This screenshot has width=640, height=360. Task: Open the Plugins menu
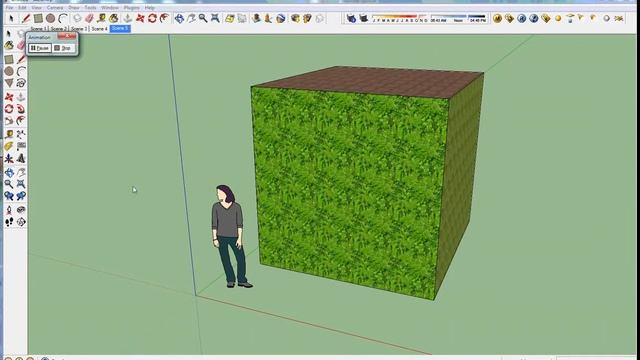[x=132, y=7]
